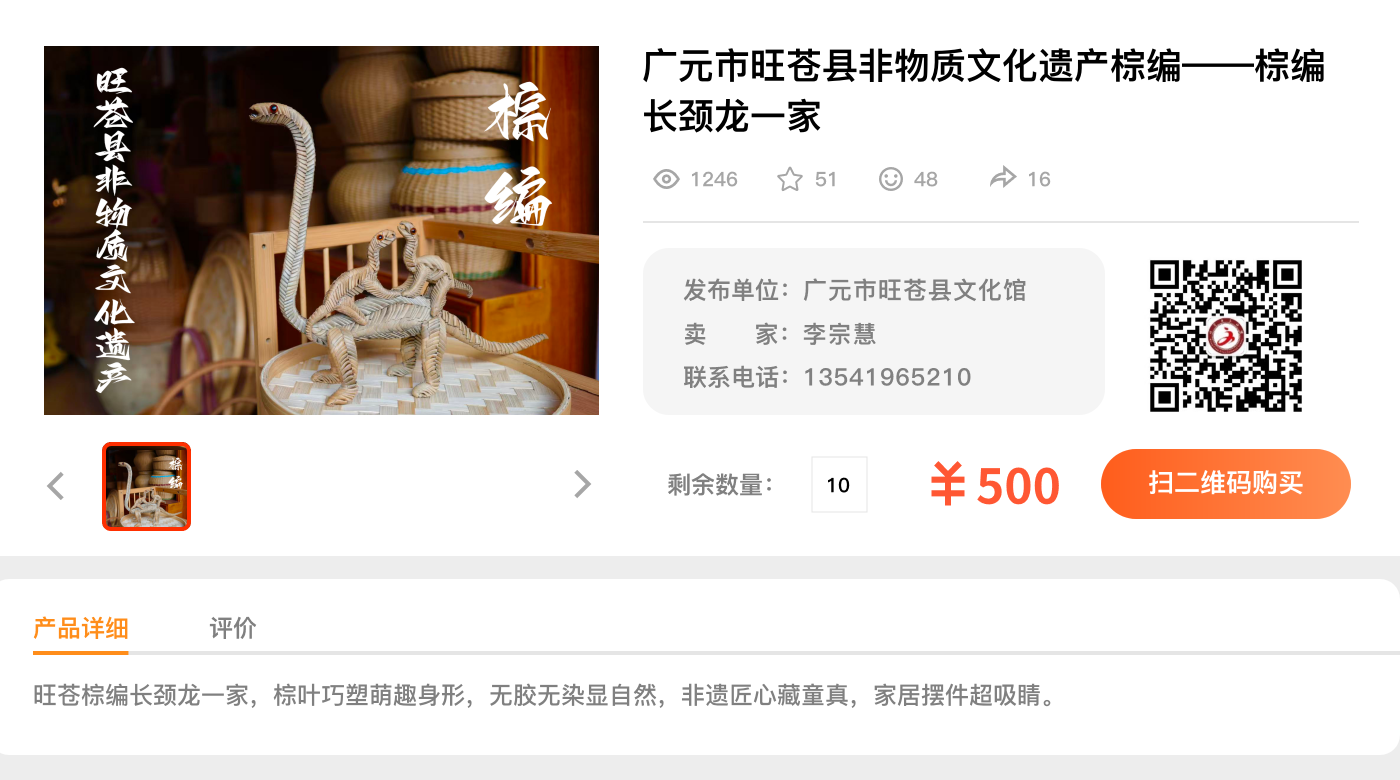Click the product title 棕编长颈龙一家
The width and height of the screenshot is (1400, 780).
point(984,91)
